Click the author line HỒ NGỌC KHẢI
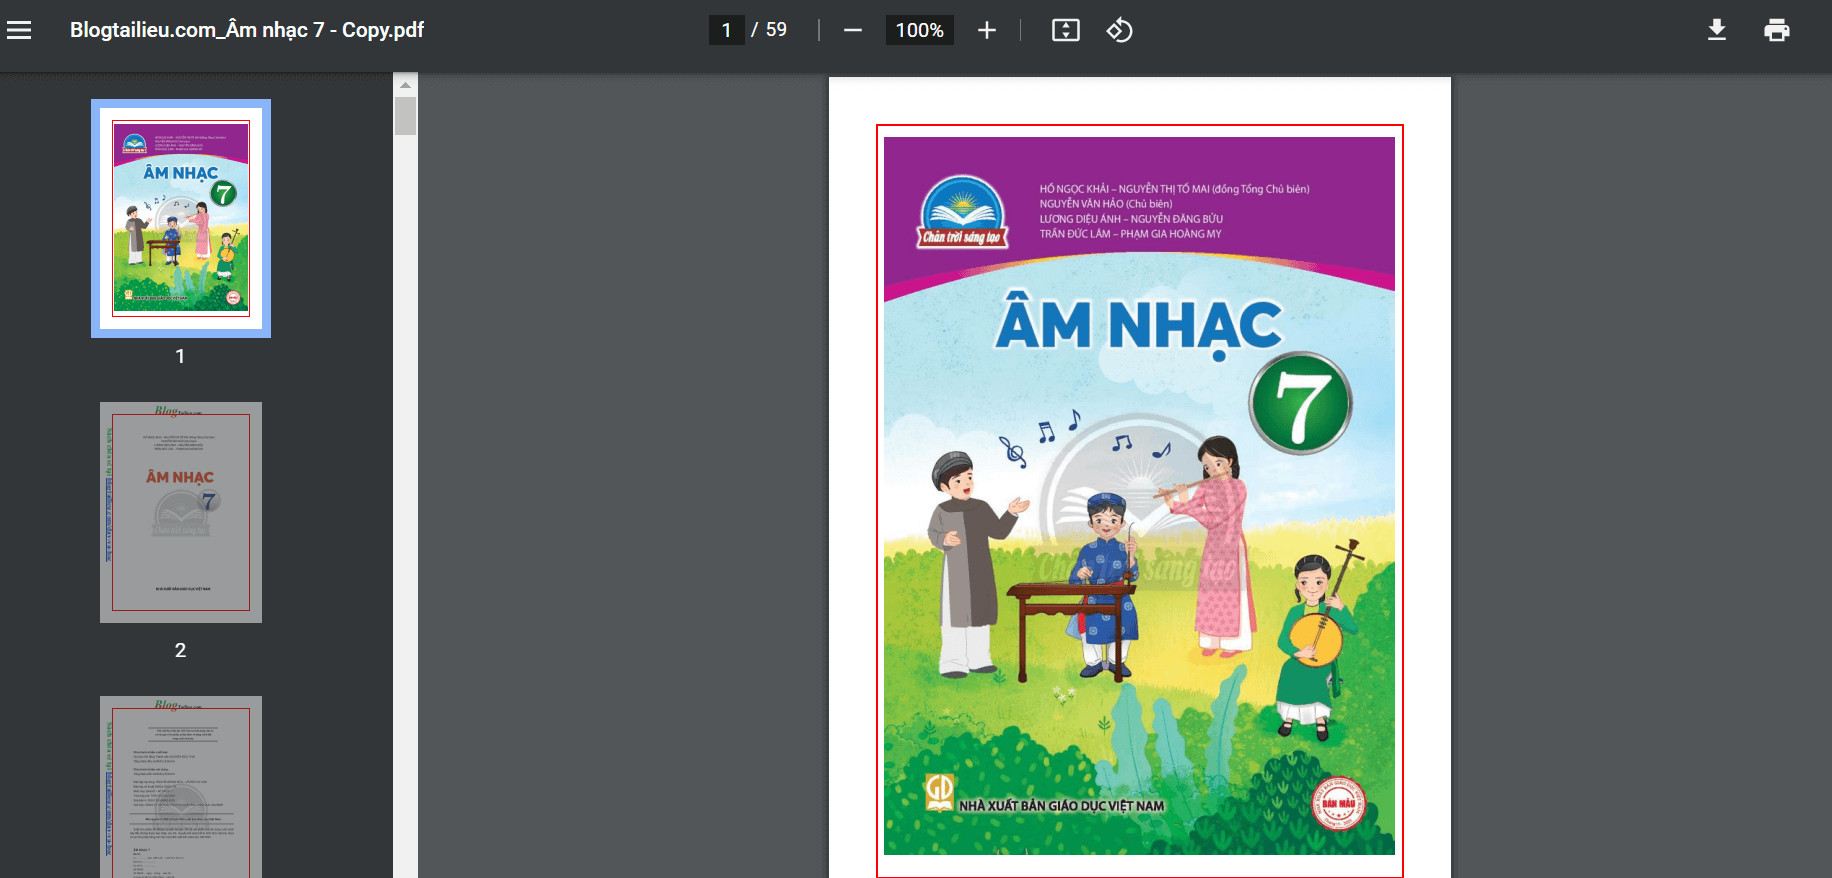 1174,189
